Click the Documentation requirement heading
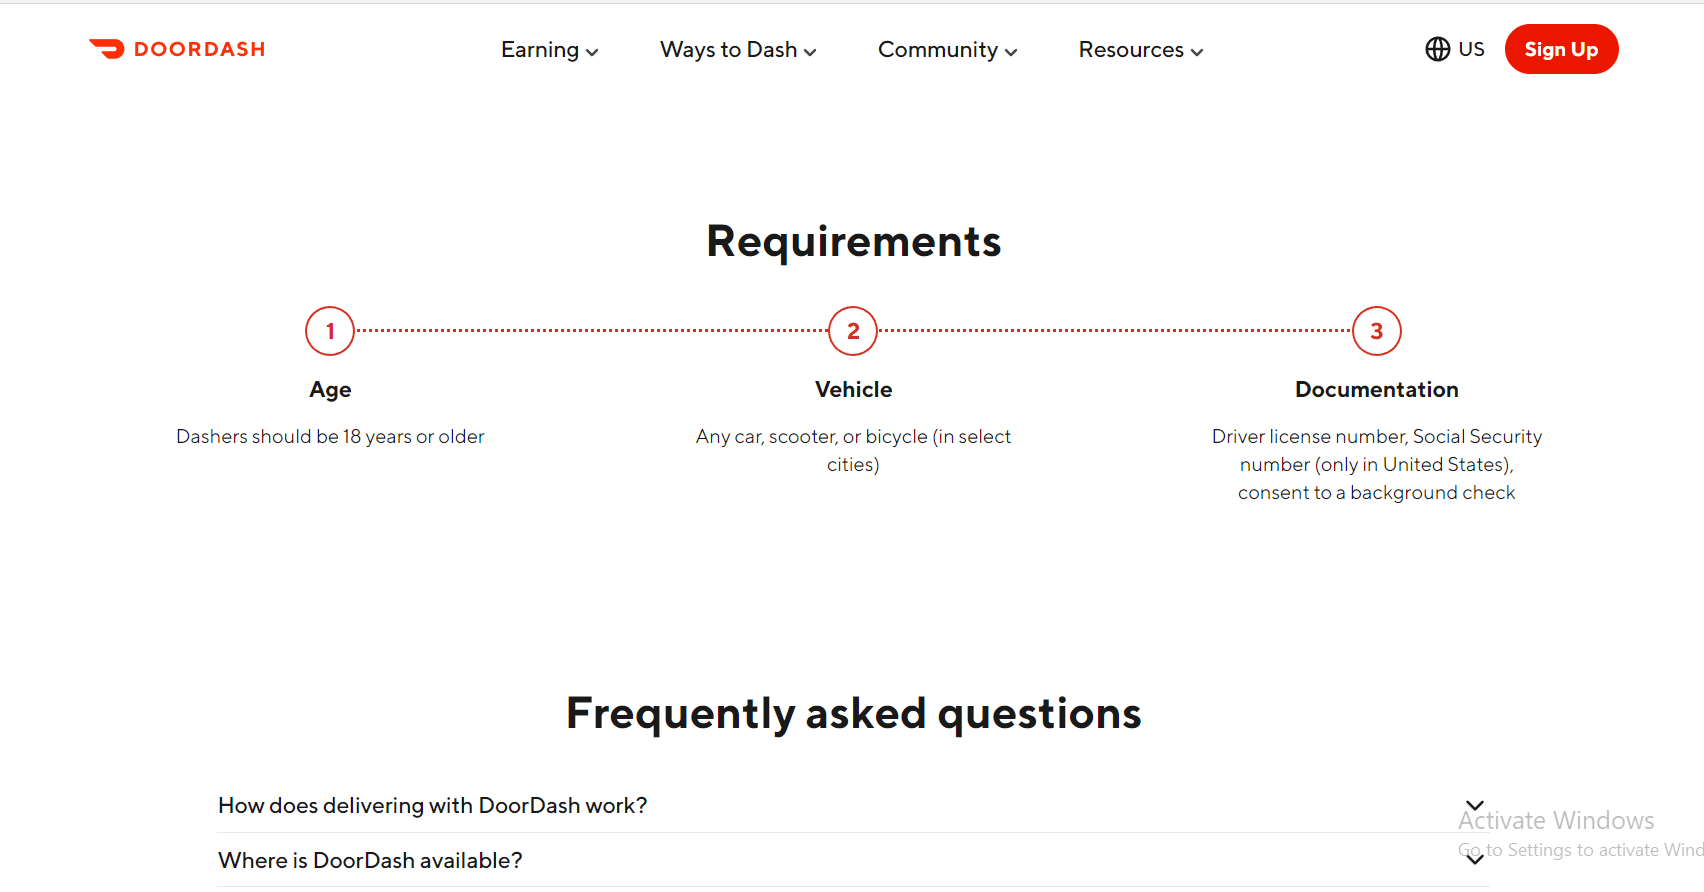 (1377, 390)
